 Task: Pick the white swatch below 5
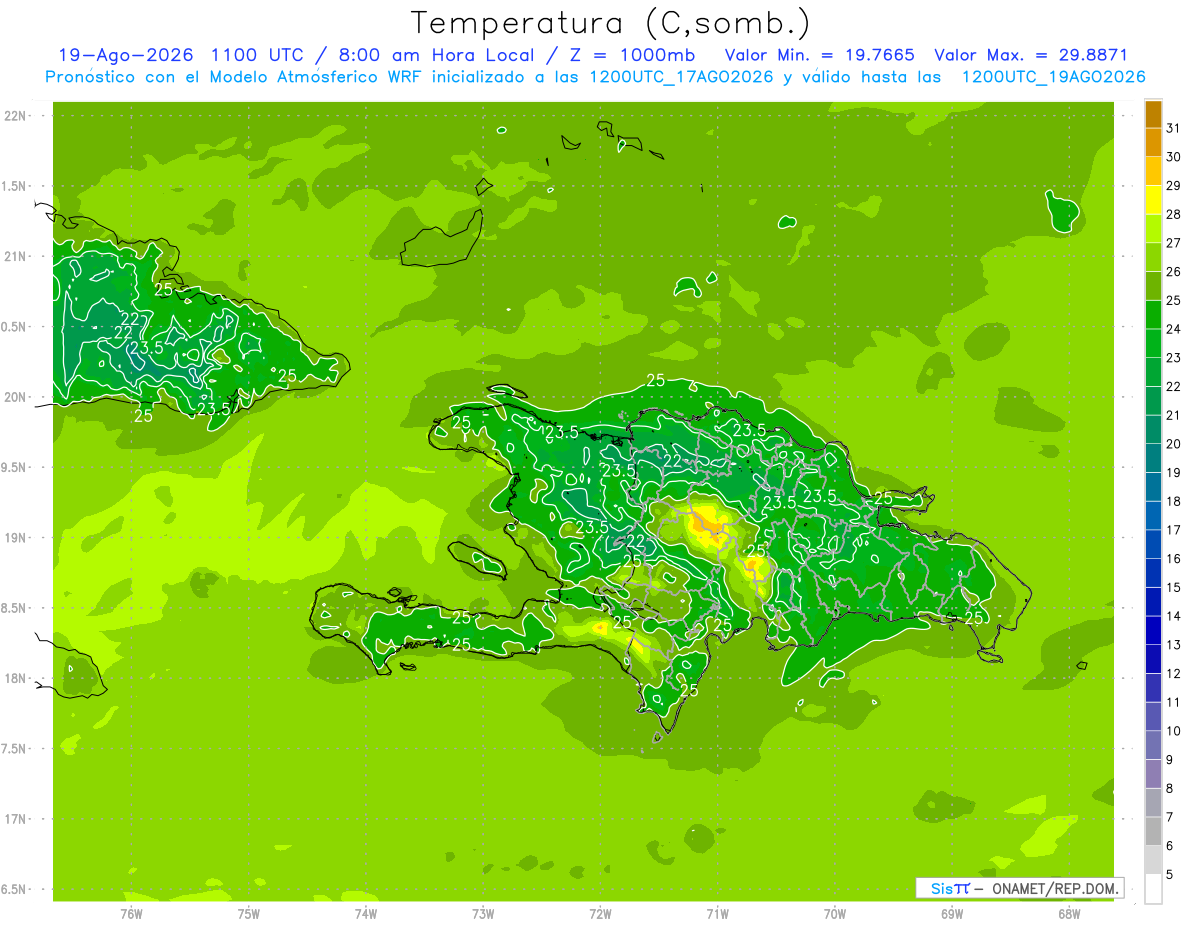(x=1153, y=889)
